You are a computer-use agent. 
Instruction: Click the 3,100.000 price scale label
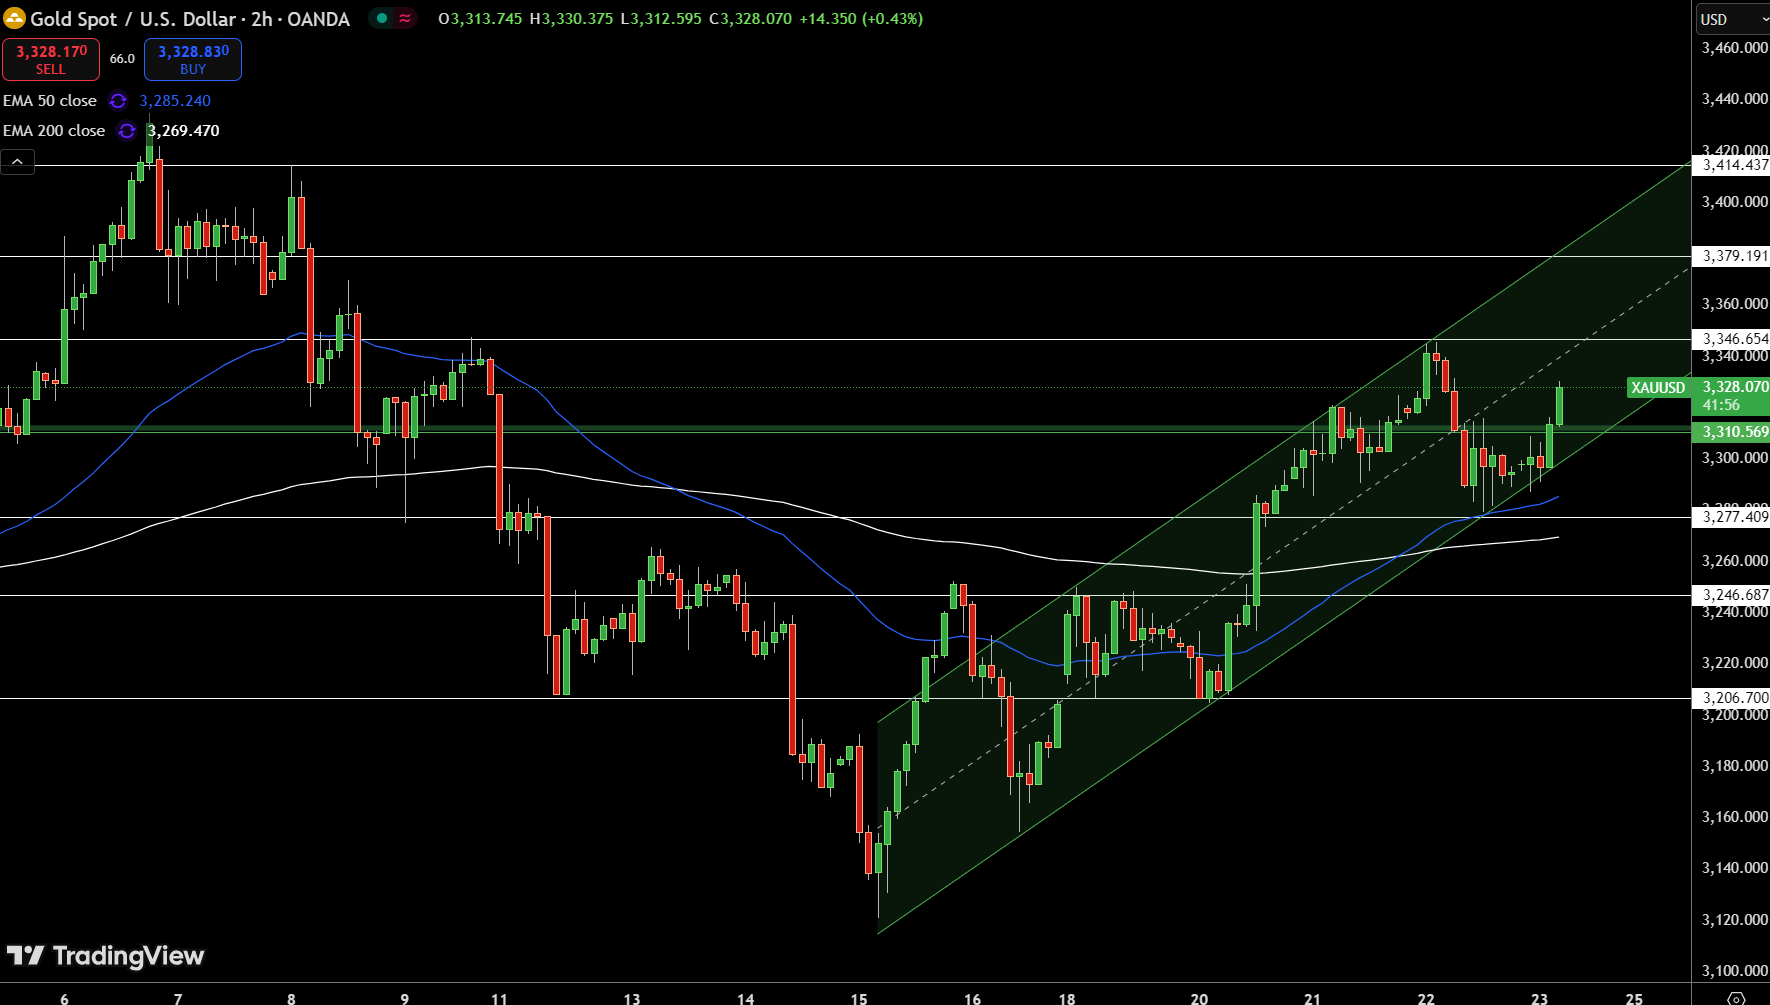pos(1734,971)
